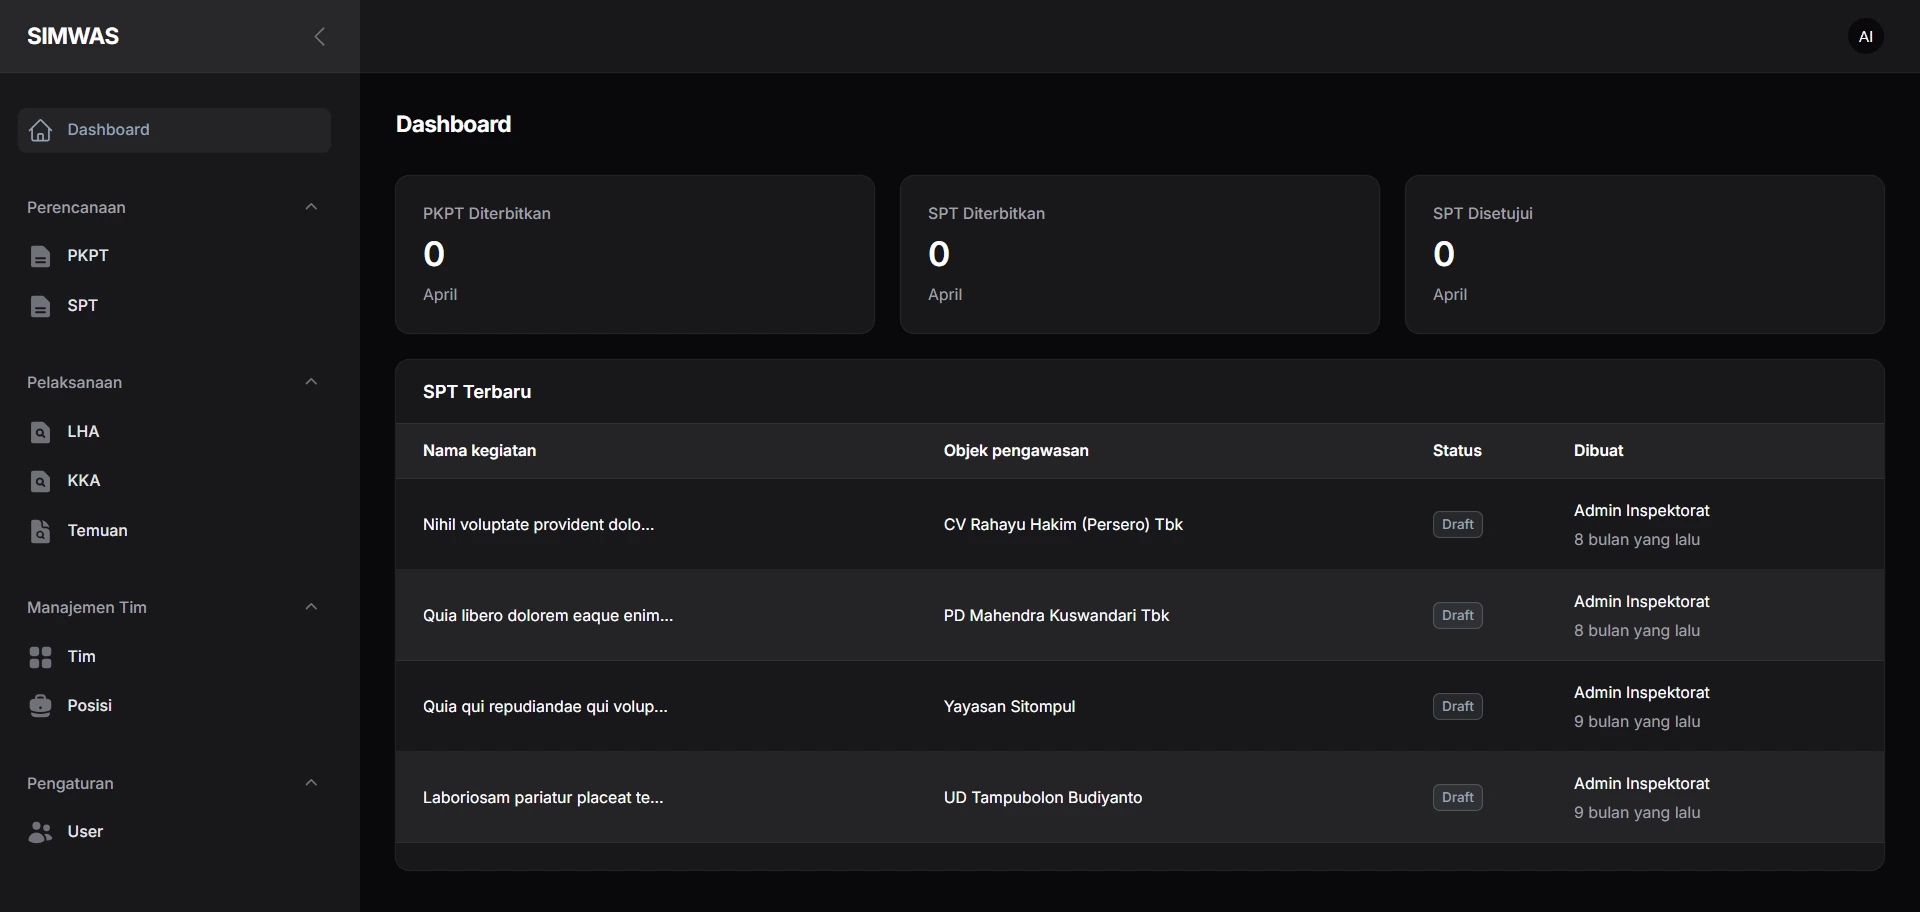The height and width of the screenshot is (912, 1920).
Task: Go to the Temuan menu label
Action: [97, 531]
